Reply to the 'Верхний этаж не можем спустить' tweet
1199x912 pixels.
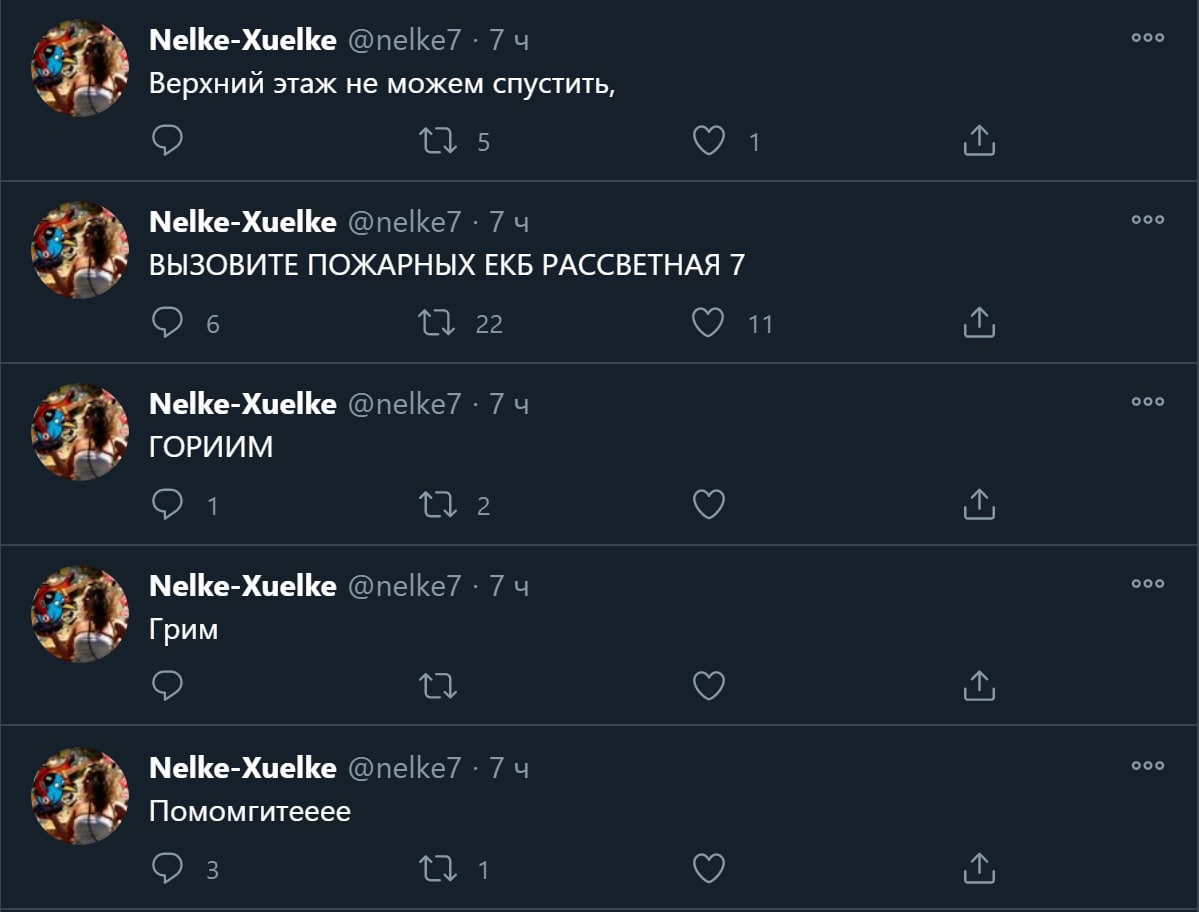167,141
